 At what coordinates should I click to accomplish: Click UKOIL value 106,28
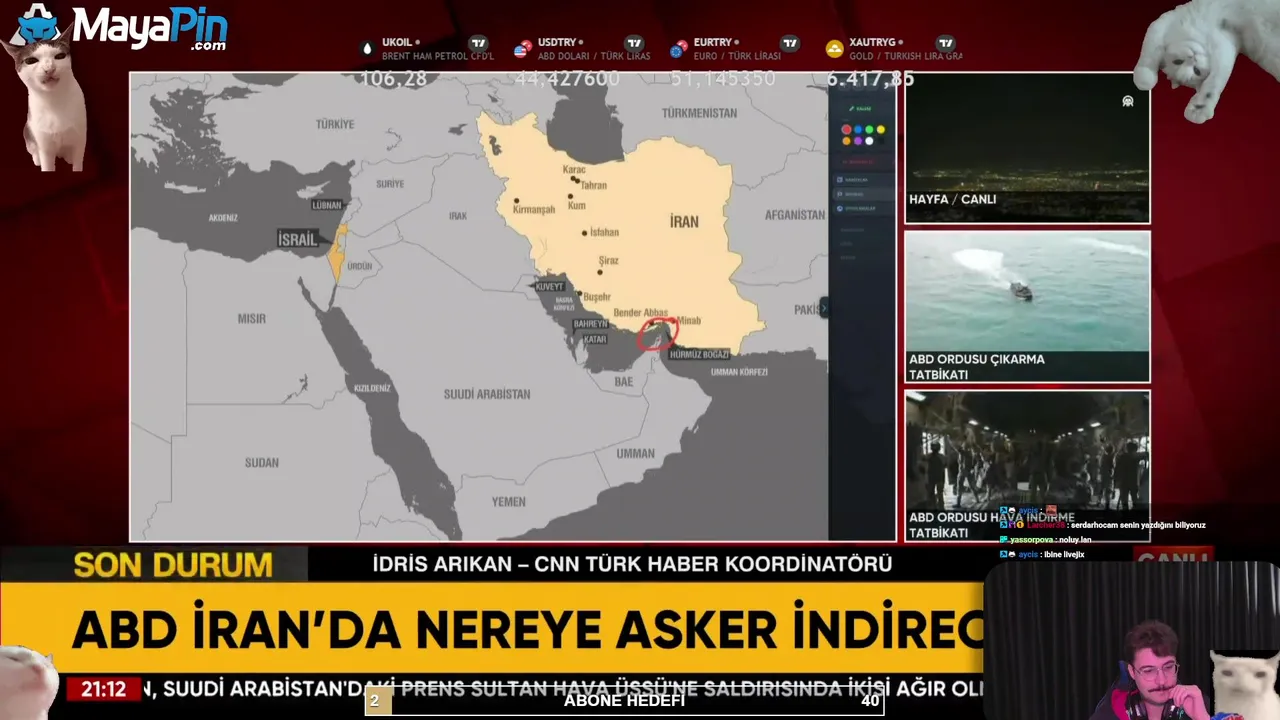393,79
